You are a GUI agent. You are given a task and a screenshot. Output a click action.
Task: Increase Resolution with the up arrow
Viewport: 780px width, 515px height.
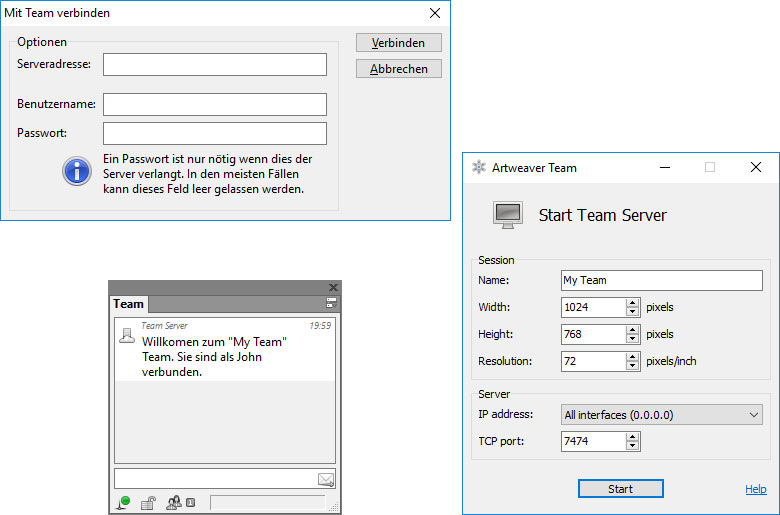tap(632, 356)
